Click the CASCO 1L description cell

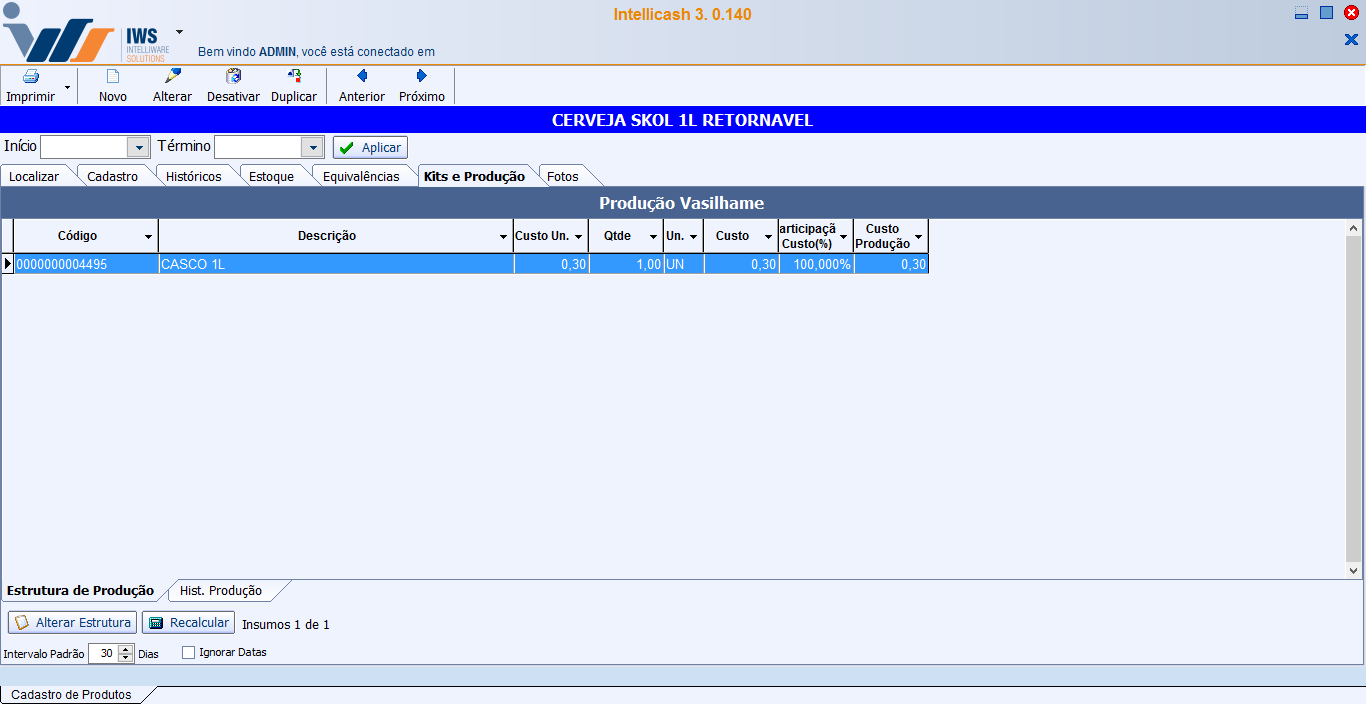336,264
